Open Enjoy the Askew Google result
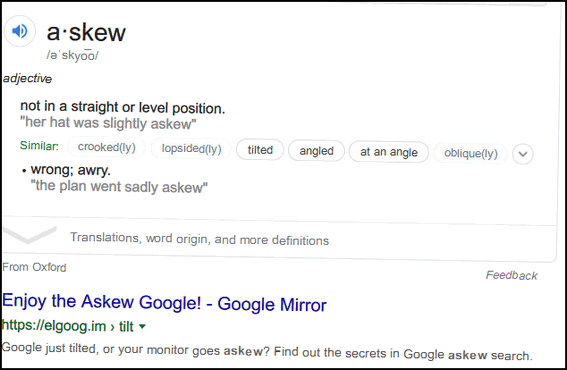Image resolution: width=567 pixels, height=370 pixels. pyautogui.click(x=164, y=303)
